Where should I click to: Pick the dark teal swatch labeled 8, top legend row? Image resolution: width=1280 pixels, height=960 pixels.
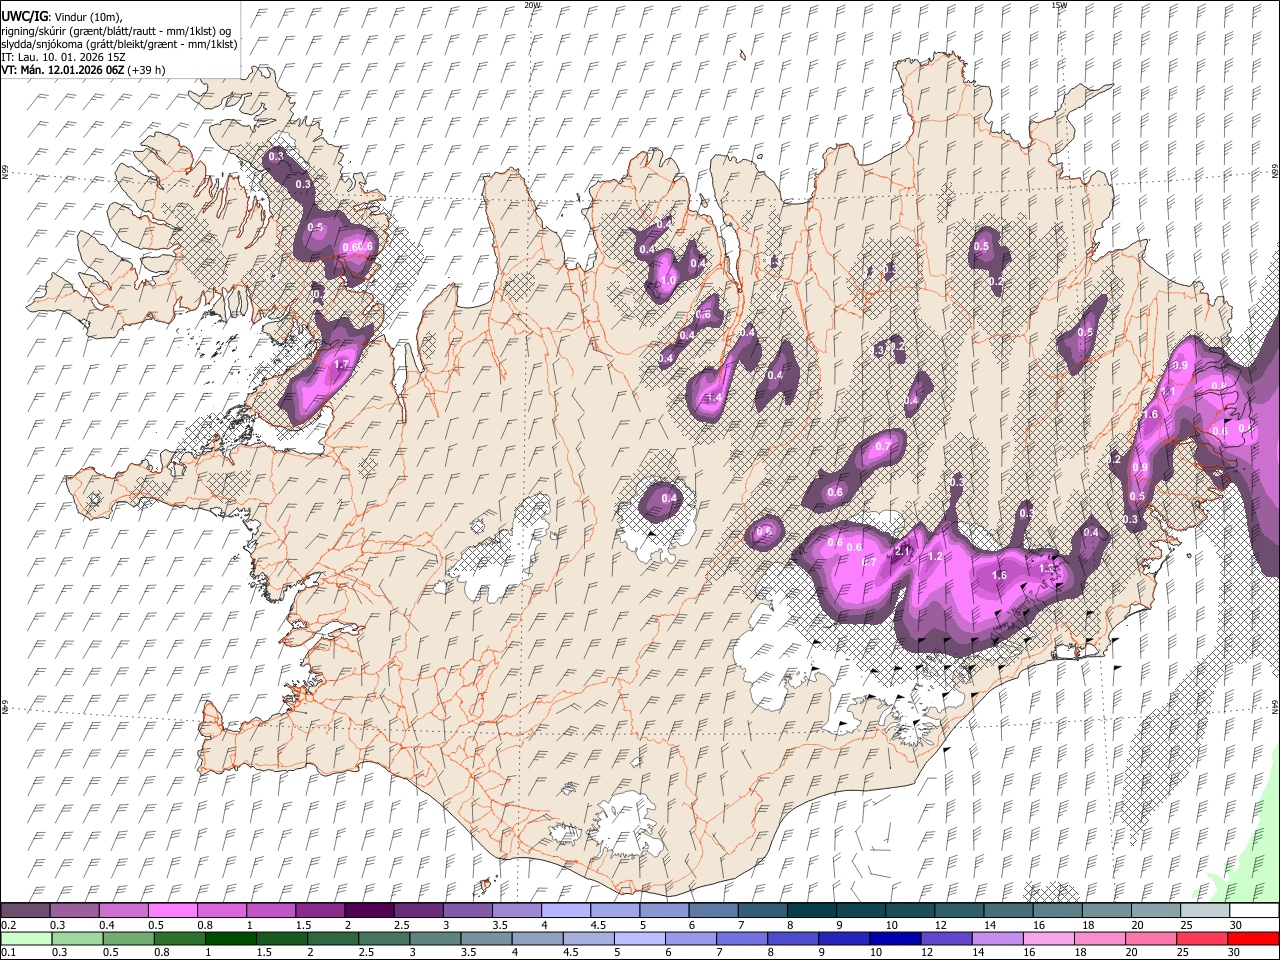tap(811, 911)
